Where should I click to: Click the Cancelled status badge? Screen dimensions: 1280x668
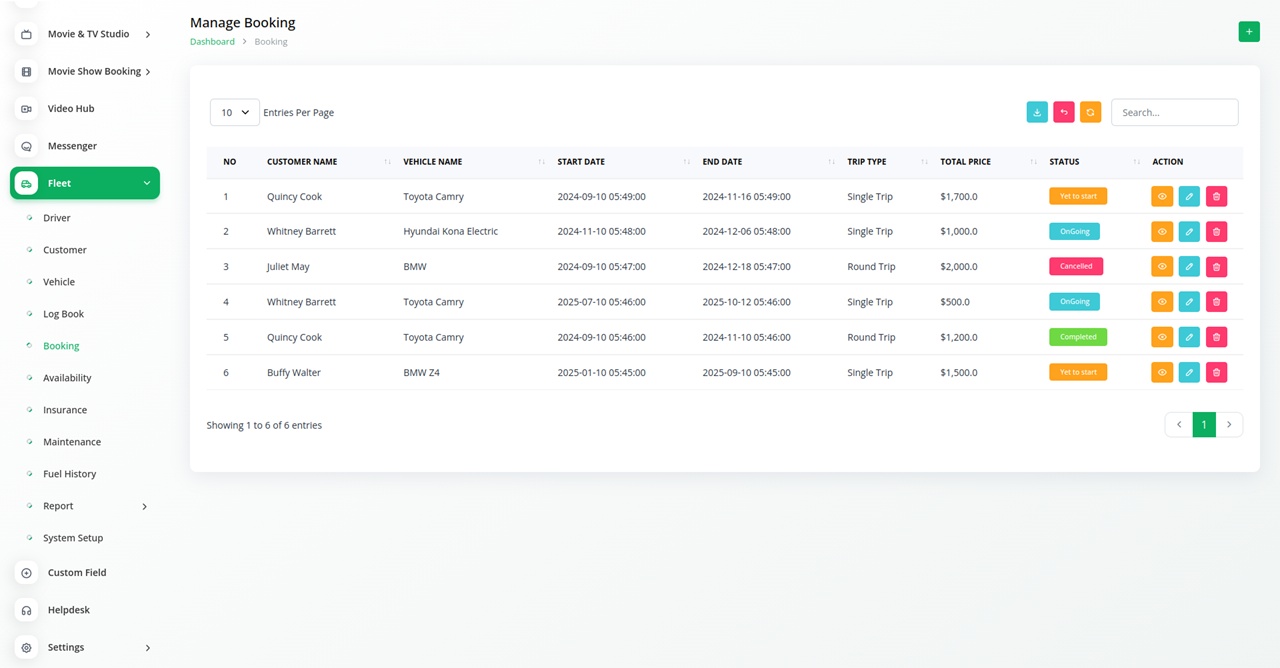1076,267
